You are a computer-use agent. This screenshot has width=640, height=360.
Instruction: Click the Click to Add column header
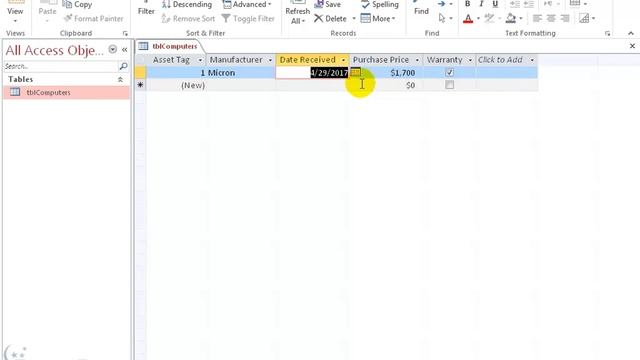point(506,60)
